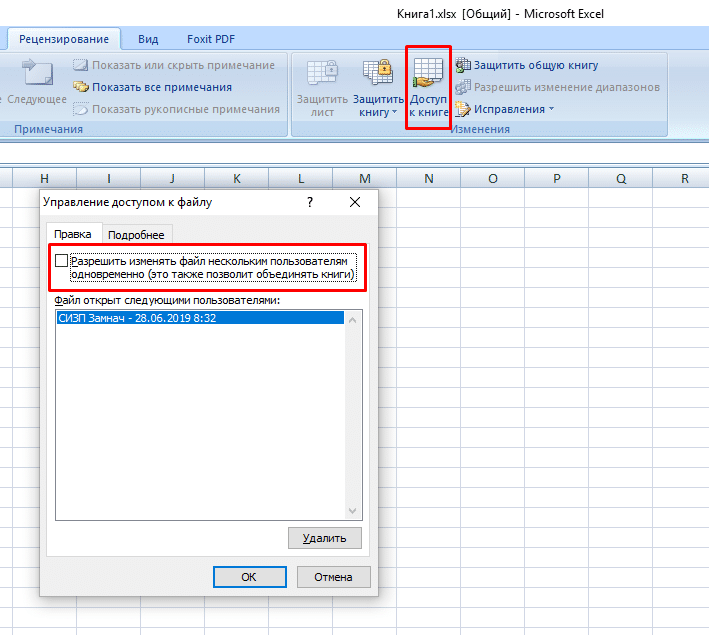Click Показать или скрыть примечание
The height and width of the screenshot is (635, 709).
[x=174, y=65]
